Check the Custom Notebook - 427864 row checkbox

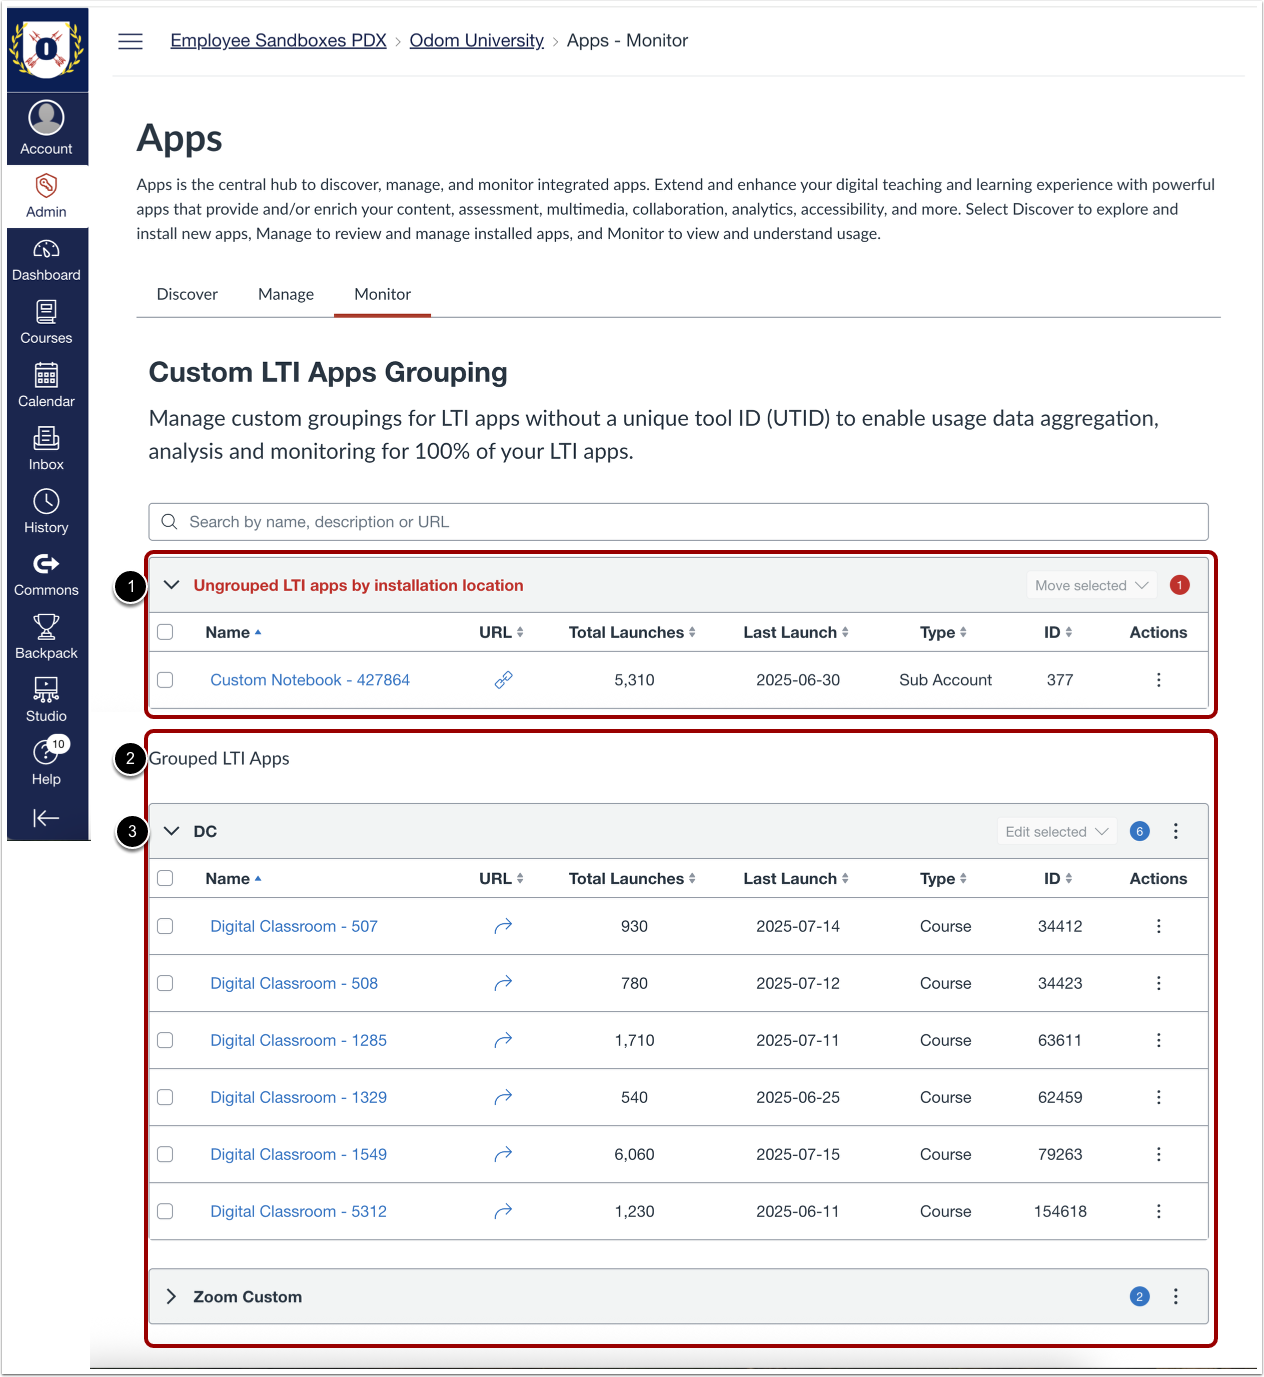click(x=165, y=679)
